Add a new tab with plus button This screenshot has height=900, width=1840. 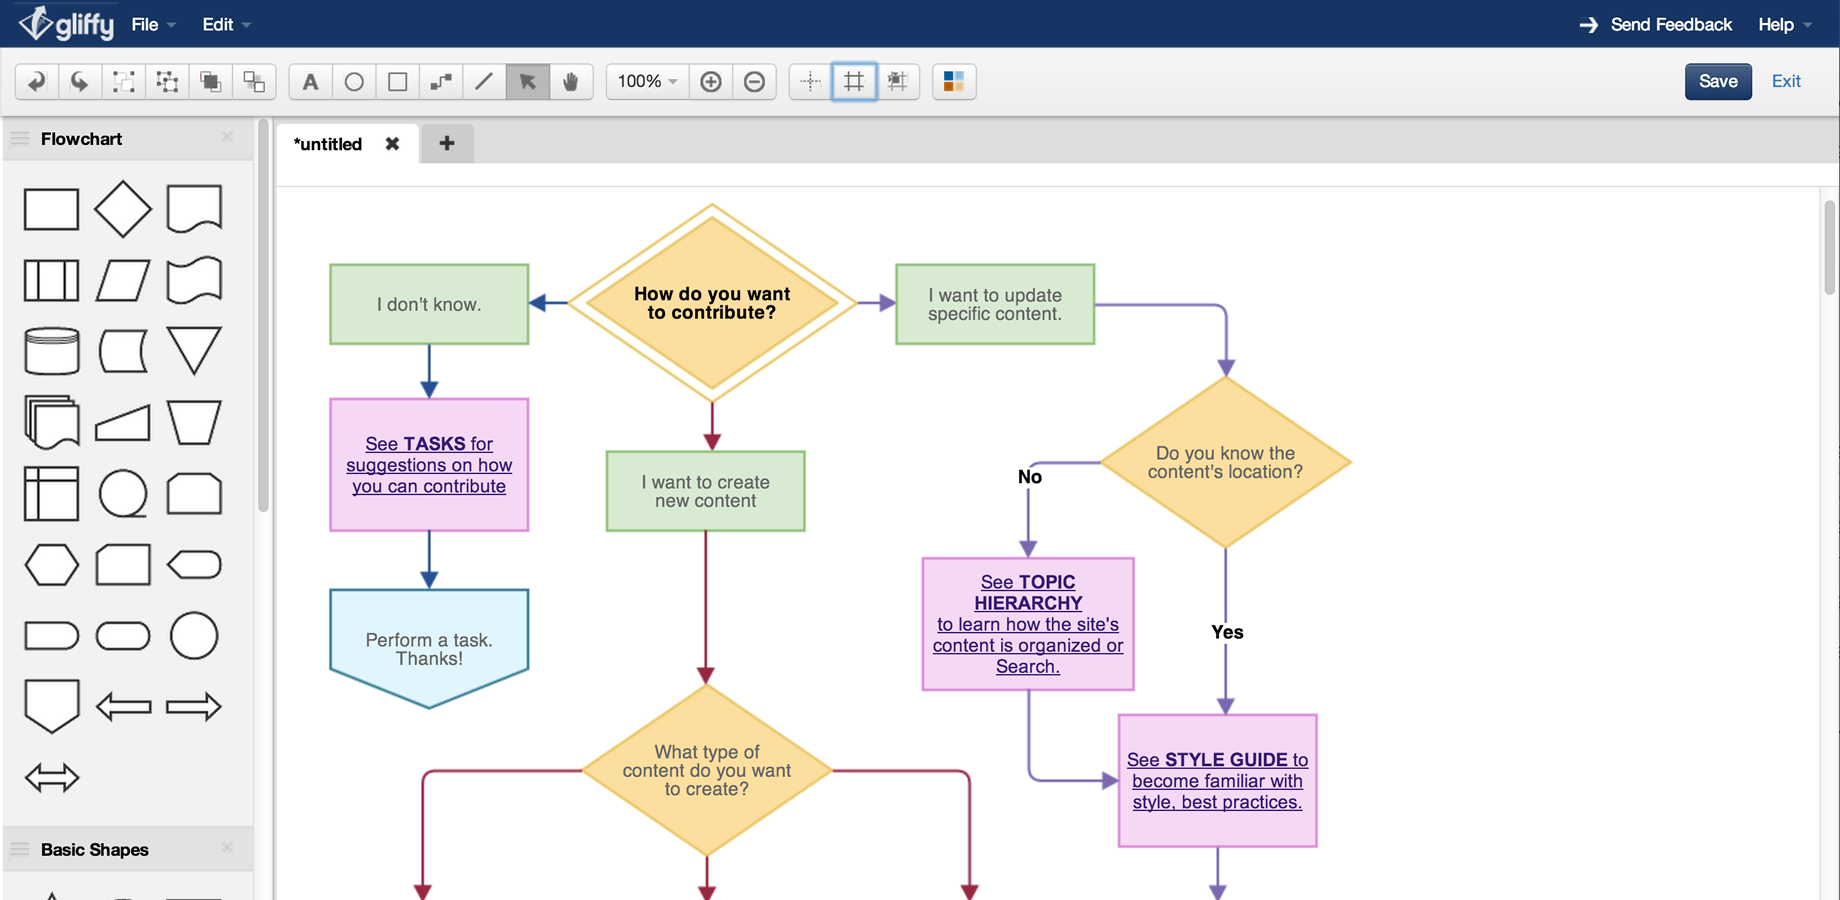pos(447,144)
